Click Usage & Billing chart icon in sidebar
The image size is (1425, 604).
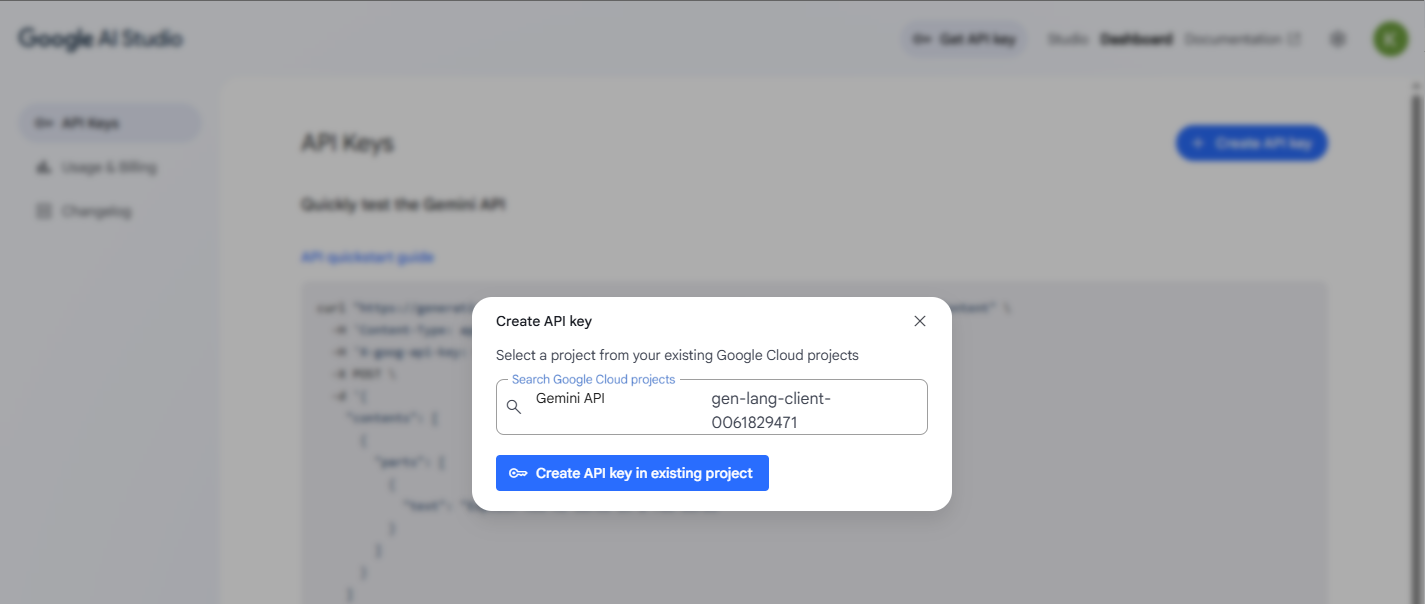click(43, 167)
